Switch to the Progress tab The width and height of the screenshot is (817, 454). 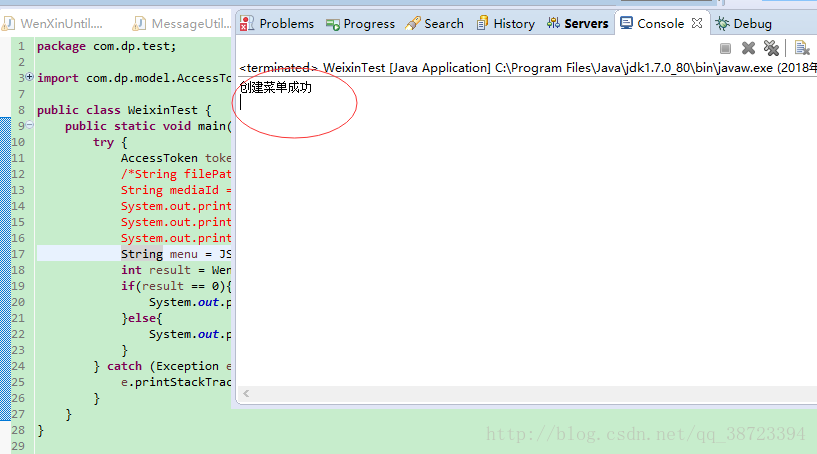pyautogui.click(x=361, y=23)
